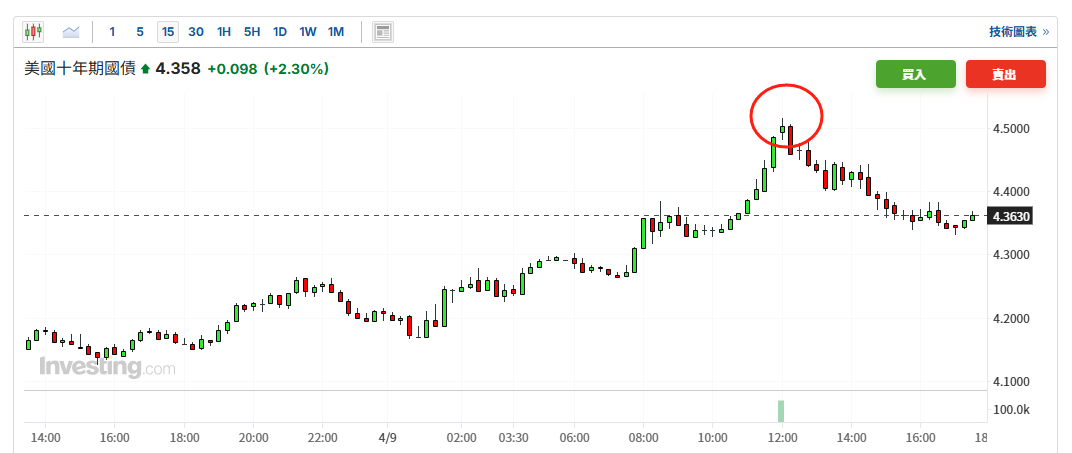This screenshot has width=1072, height=453.
Task: Choose the 1M chart interval
Action: pyautogui.click(x=336, y=32)
